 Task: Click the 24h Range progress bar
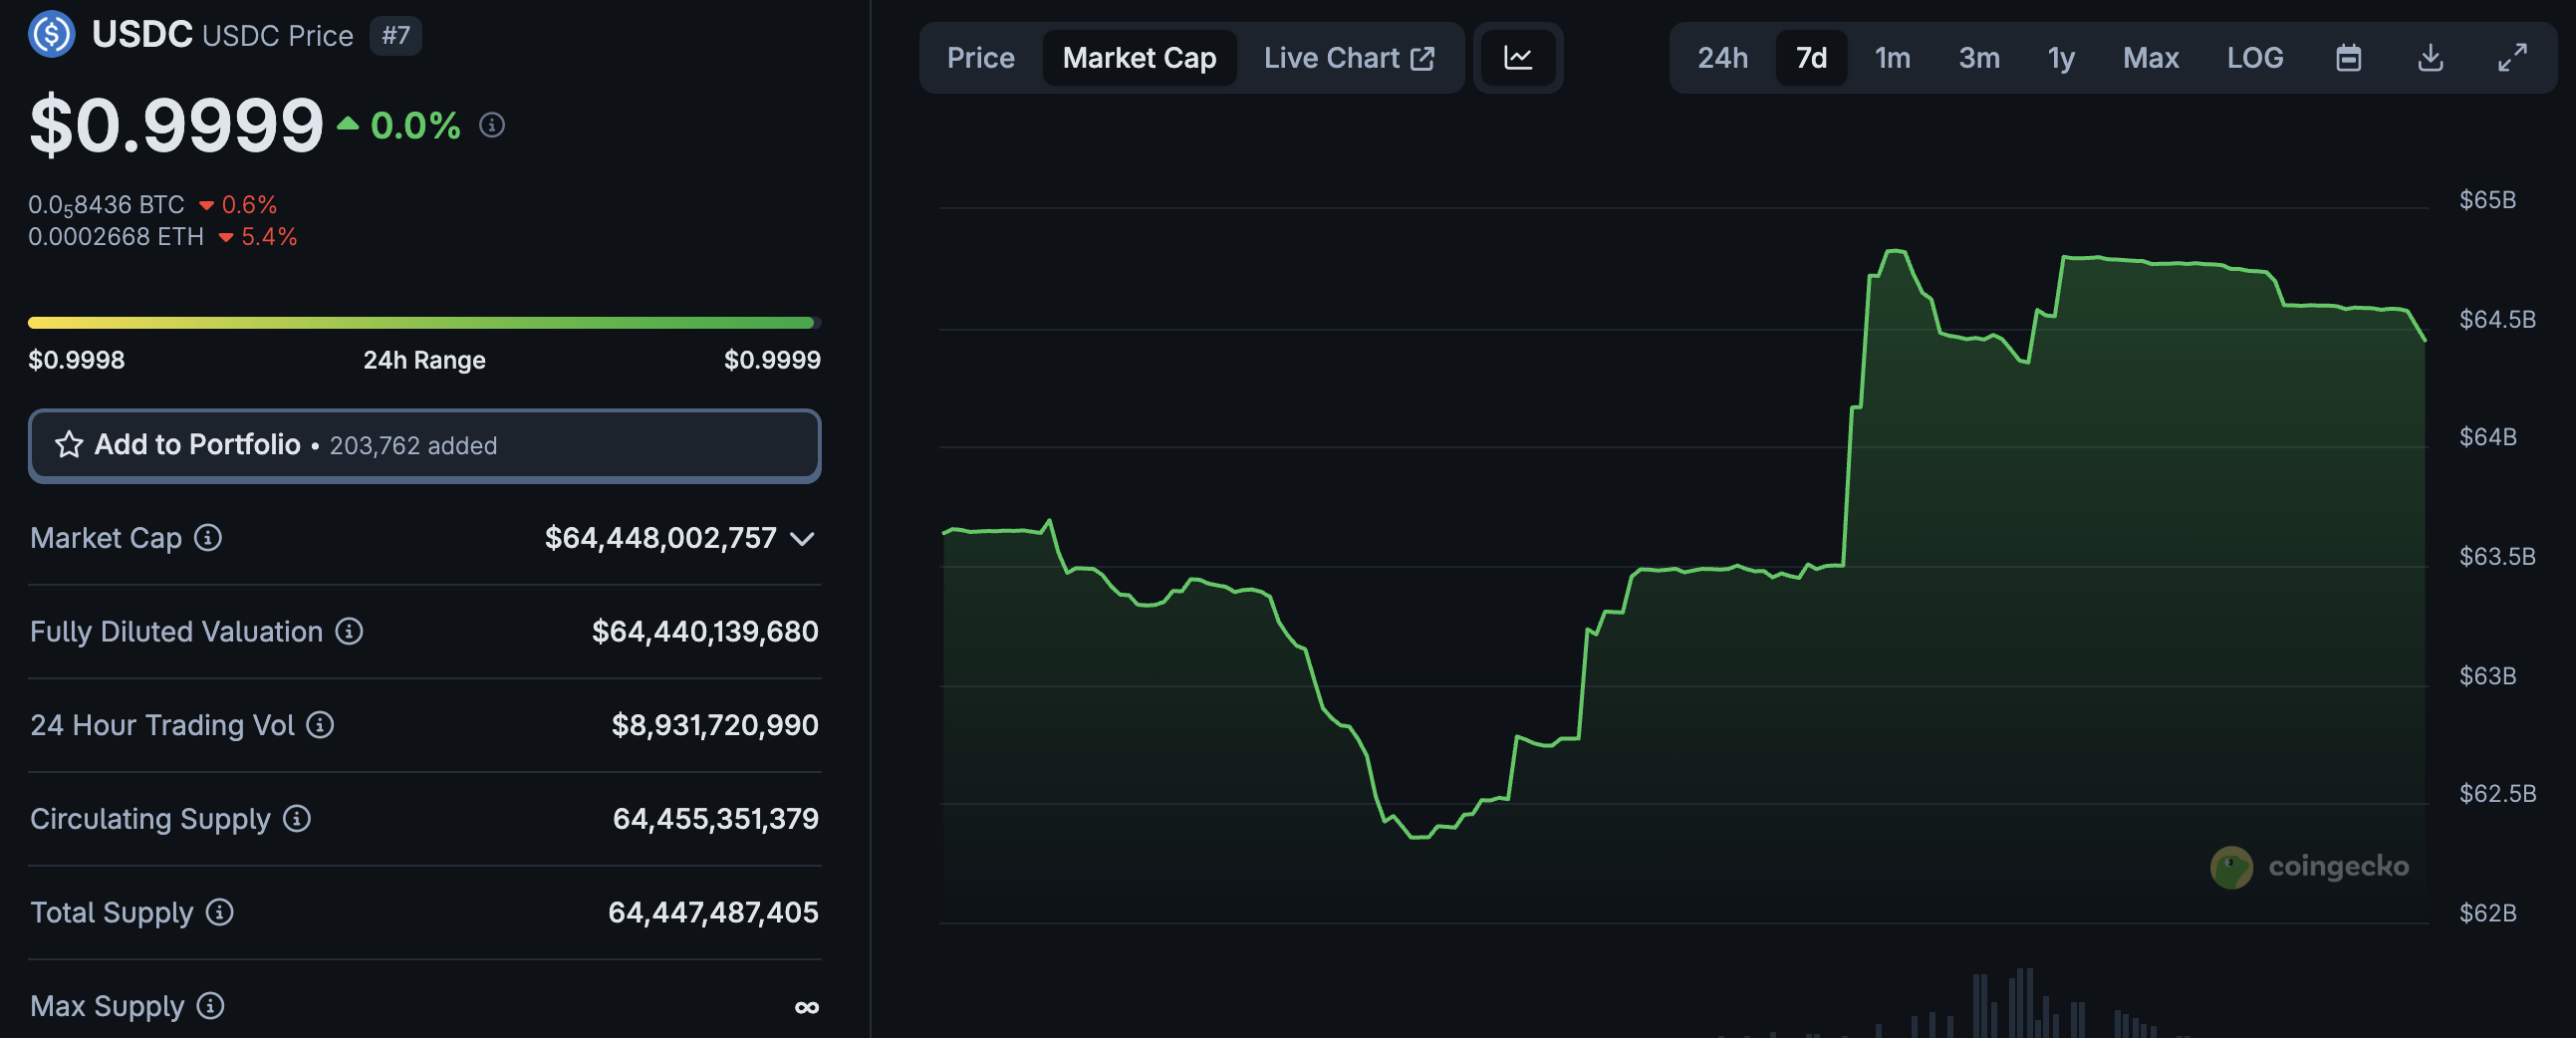(x=424, y=323)
